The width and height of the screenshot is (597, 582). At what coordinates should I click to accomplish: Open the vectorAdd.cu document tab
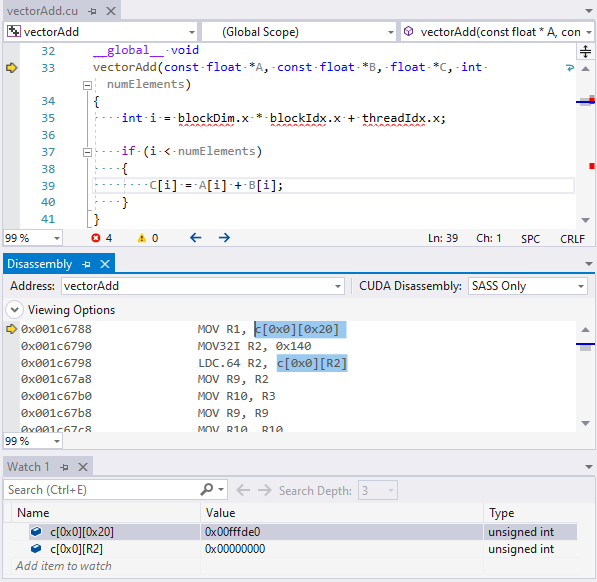point(42,11)
